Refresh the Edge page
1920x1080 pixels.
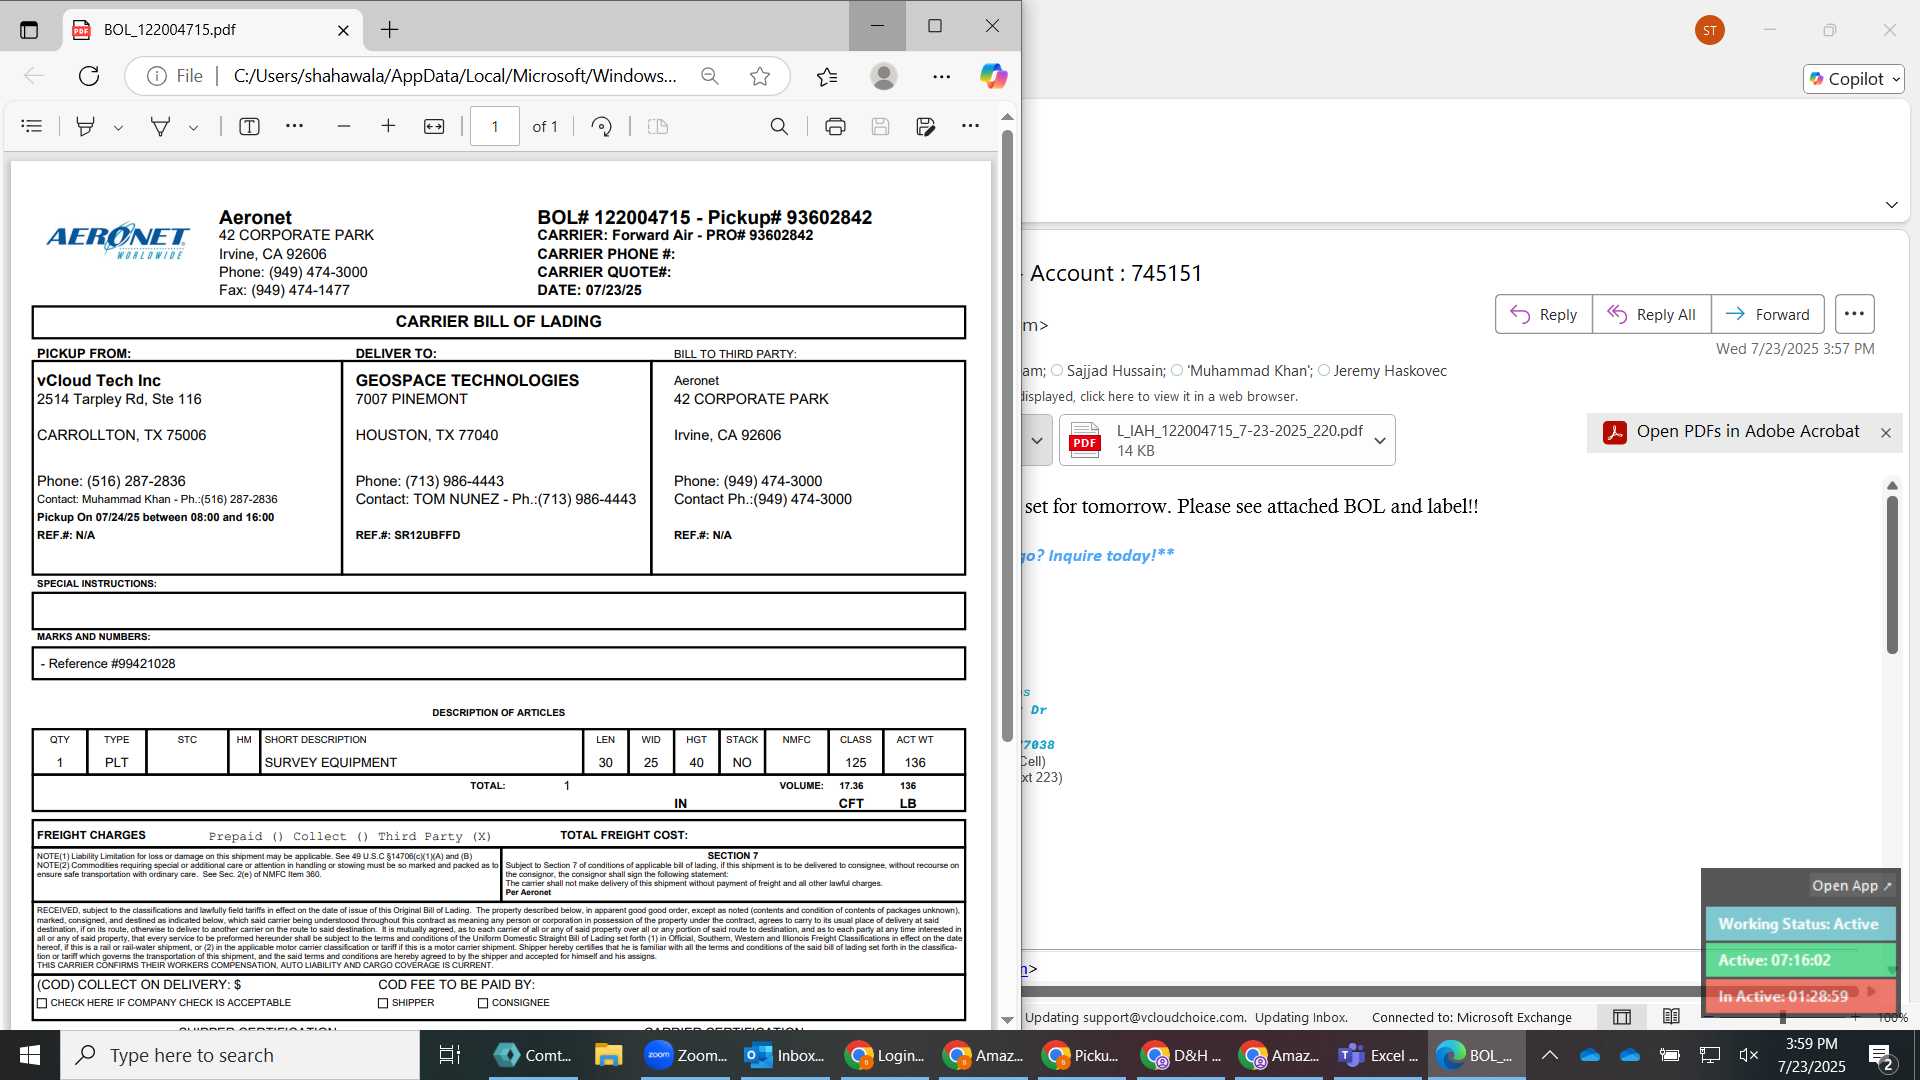pos(89,76)
